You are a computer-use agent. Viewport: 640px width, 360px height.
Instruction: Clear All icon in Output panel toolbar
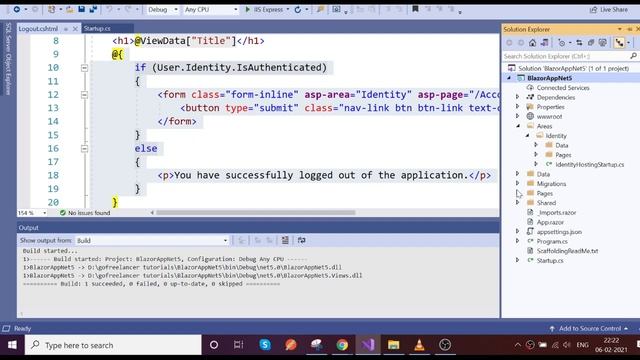pos(285,240)
